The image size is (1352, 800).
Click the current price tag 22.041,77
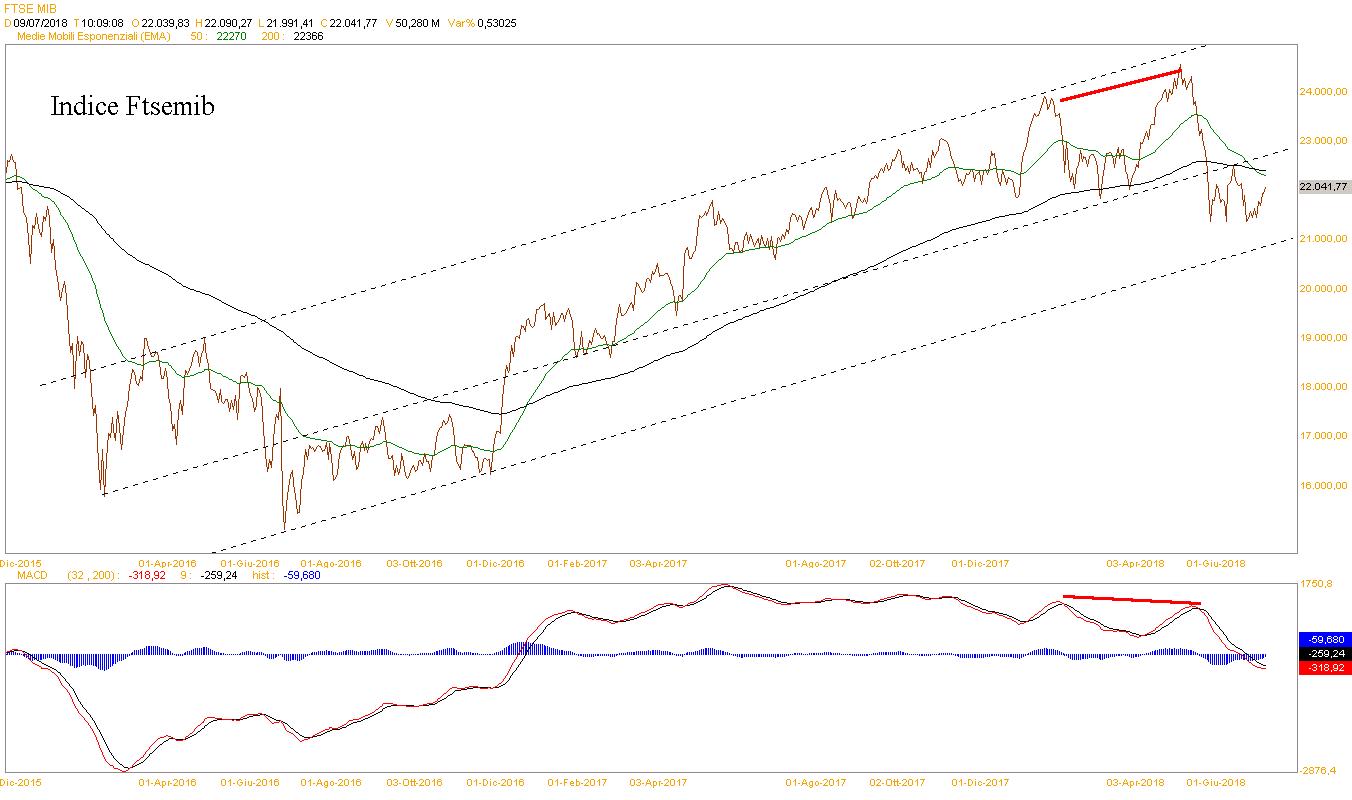pos(1323,187)
